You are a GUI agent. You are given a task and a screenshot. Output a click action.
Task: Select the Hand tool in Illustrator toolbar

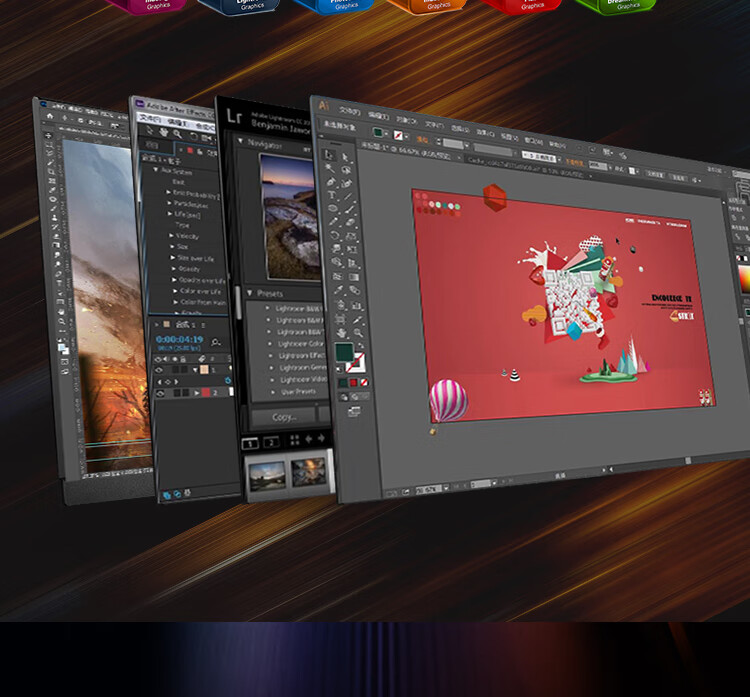point(341,333)
